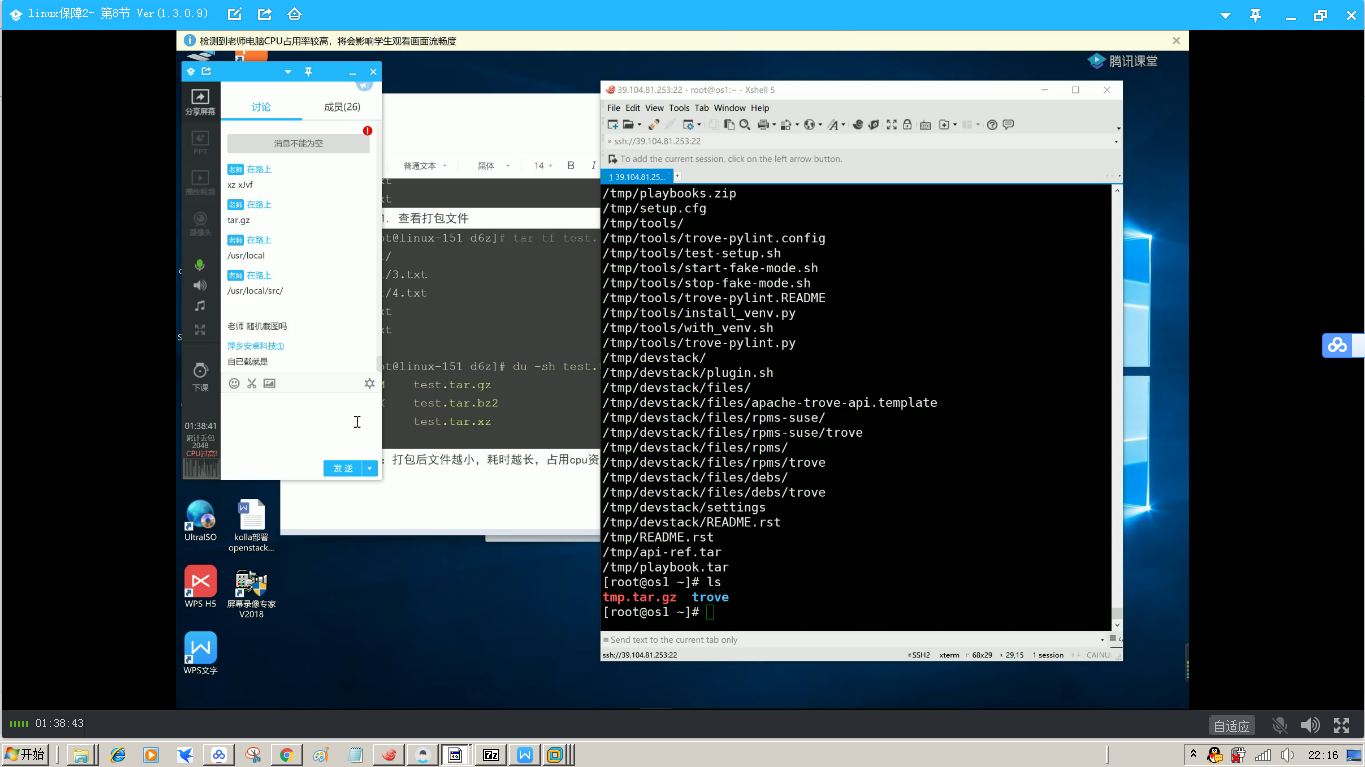Open the Xshell address bar dropdown

(1116, 142)
